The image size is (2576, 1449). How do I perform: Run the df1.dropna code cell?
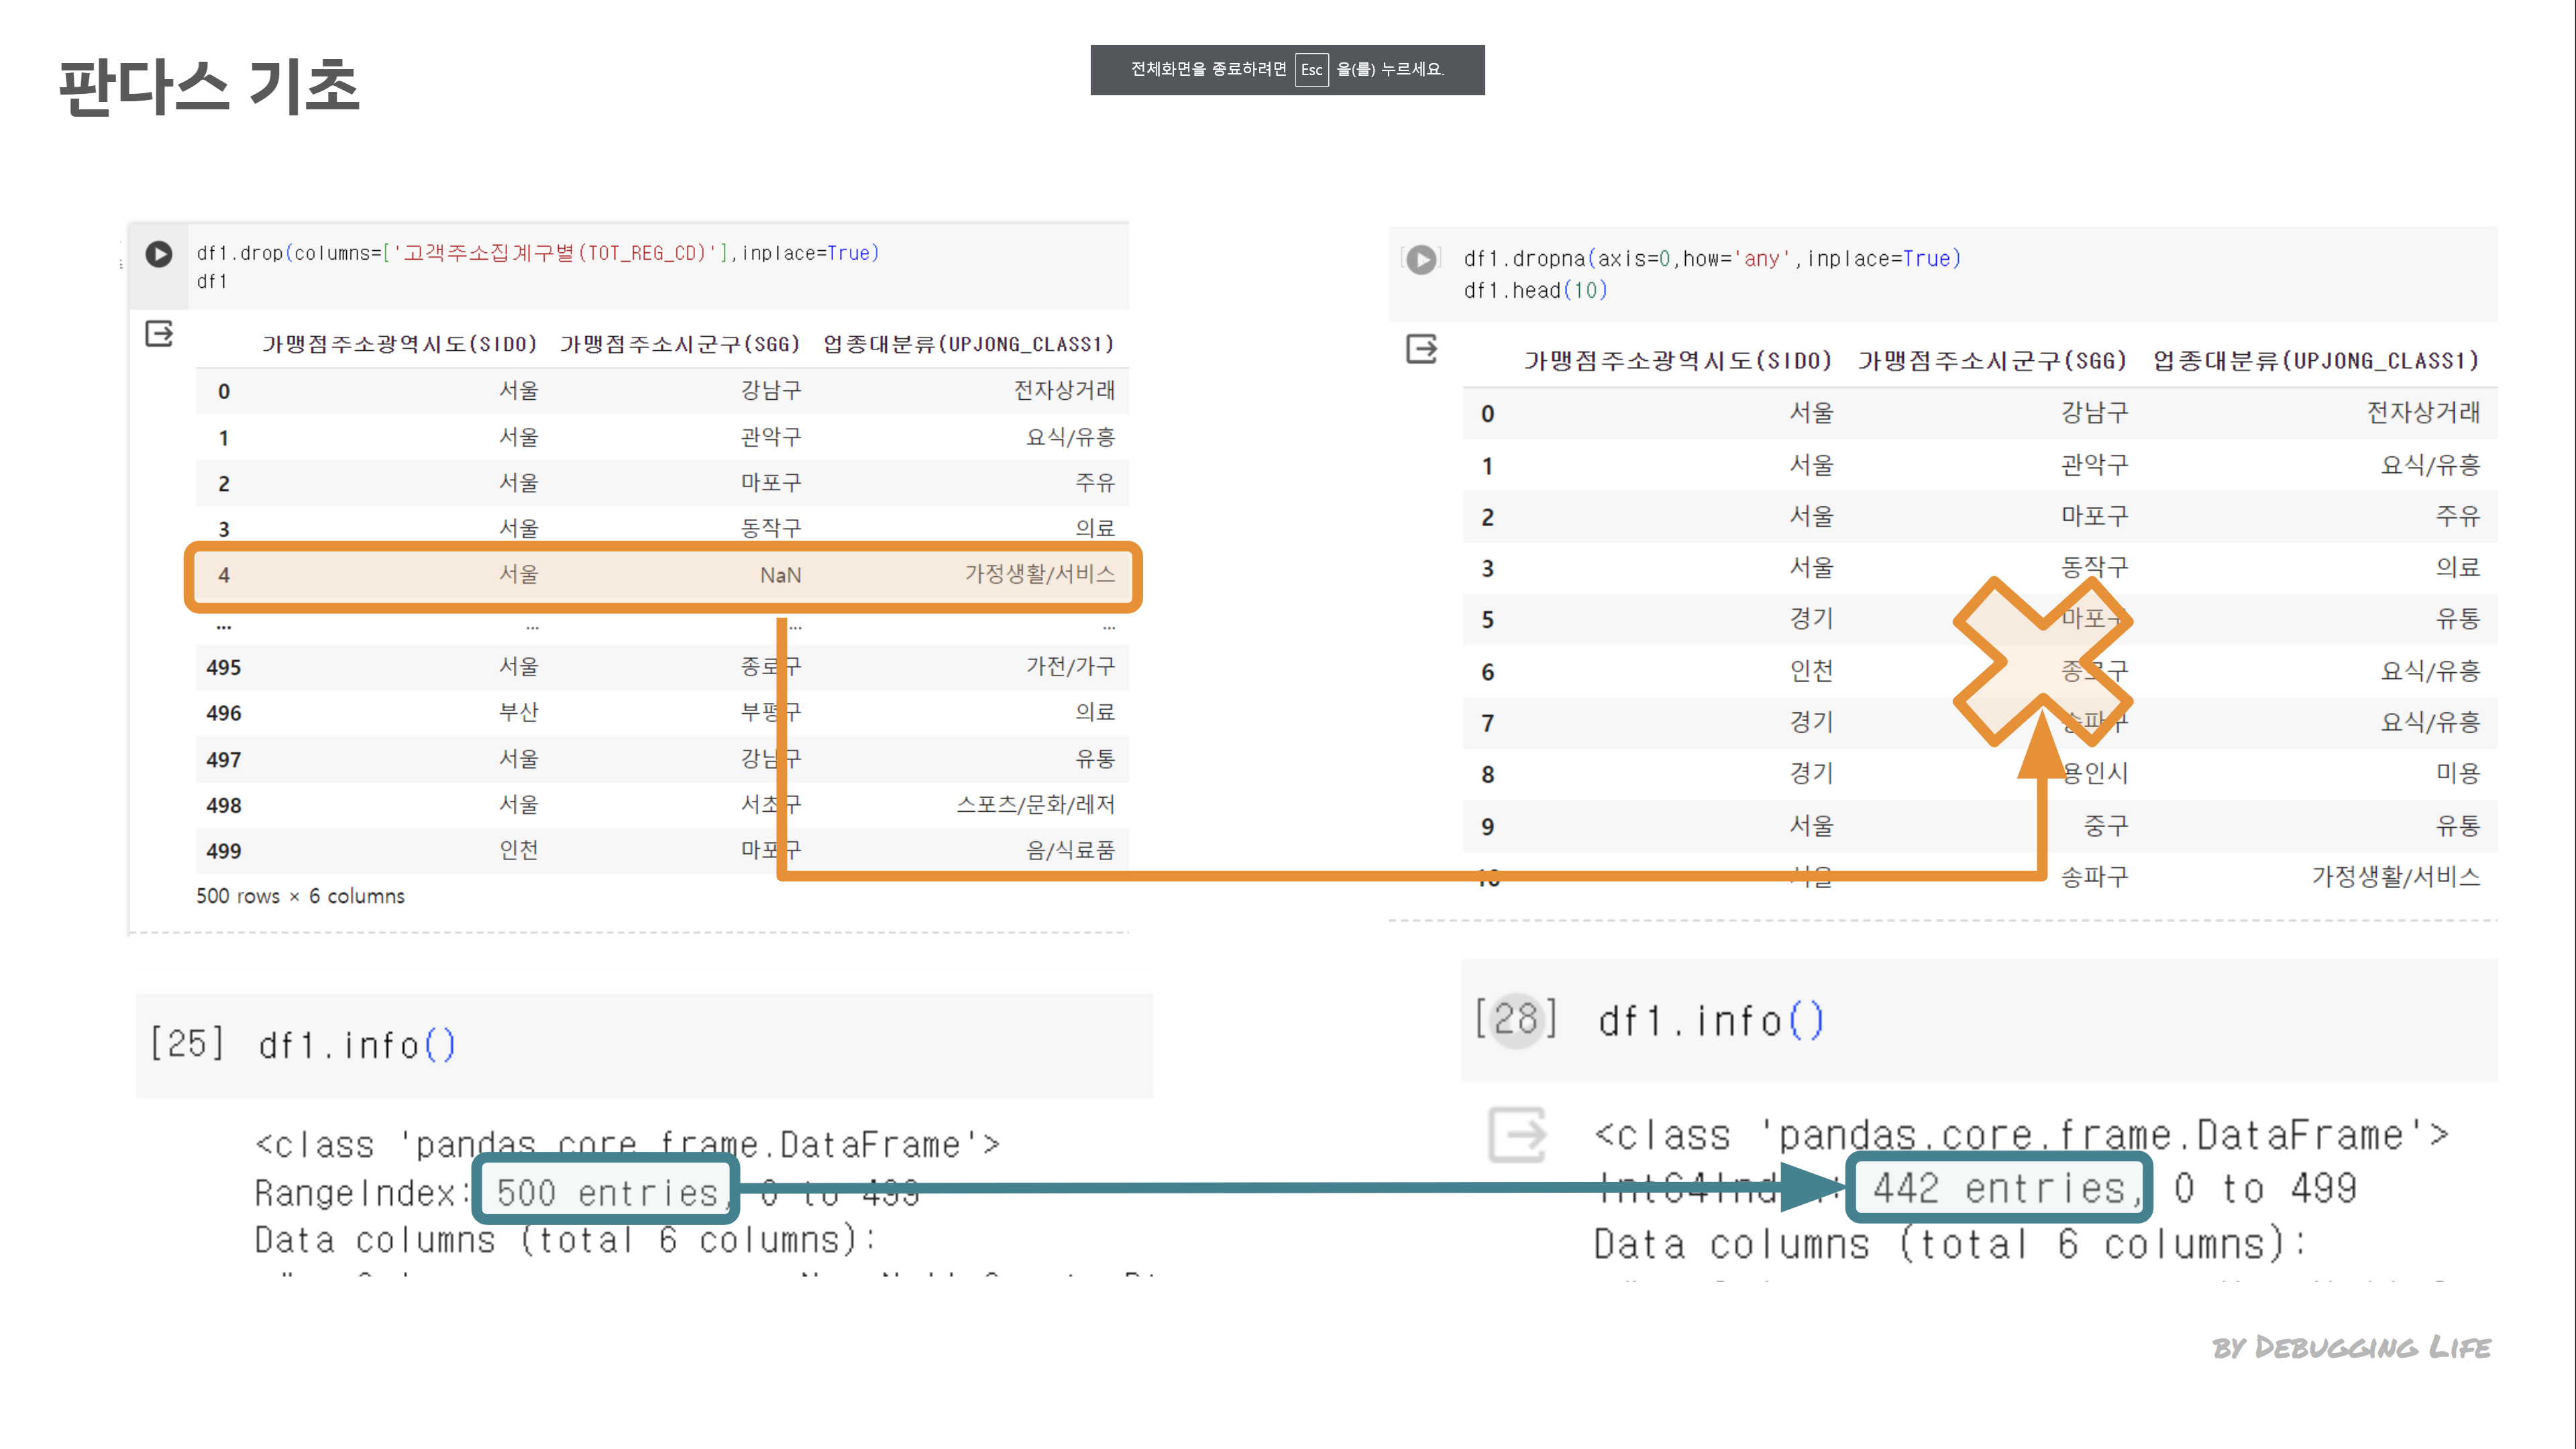coord(1421,260)
